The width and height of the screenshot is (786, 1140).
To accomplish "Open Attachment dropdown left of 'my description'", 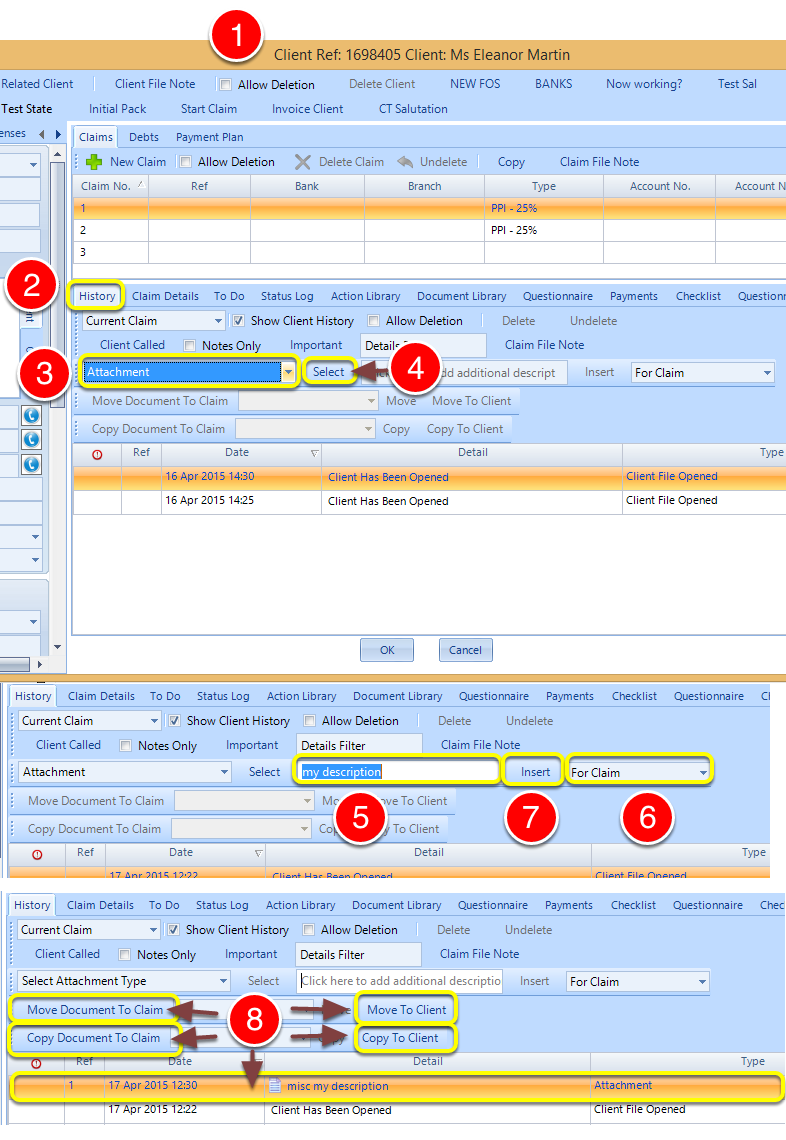I will click(225, 771).
